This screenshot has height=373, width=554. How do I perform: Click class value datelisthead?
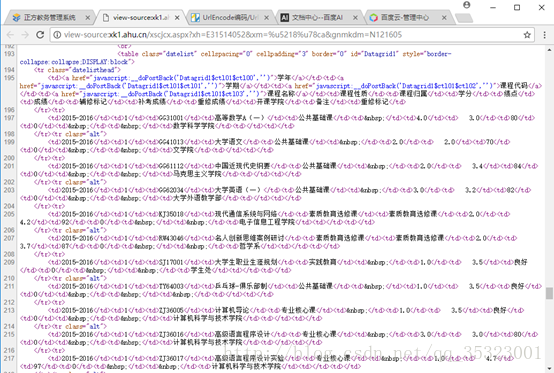point(93,70)
